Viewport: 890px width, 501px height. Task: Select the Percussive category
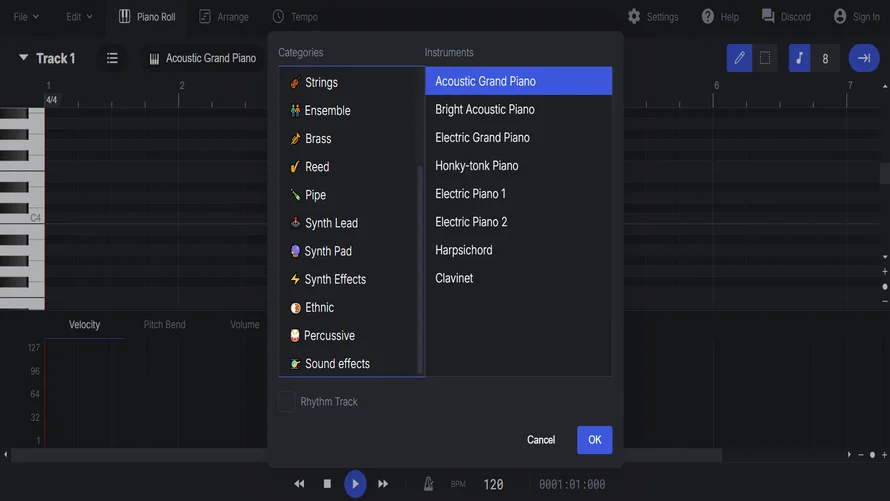pyautogui.click(x=351, y=335)
